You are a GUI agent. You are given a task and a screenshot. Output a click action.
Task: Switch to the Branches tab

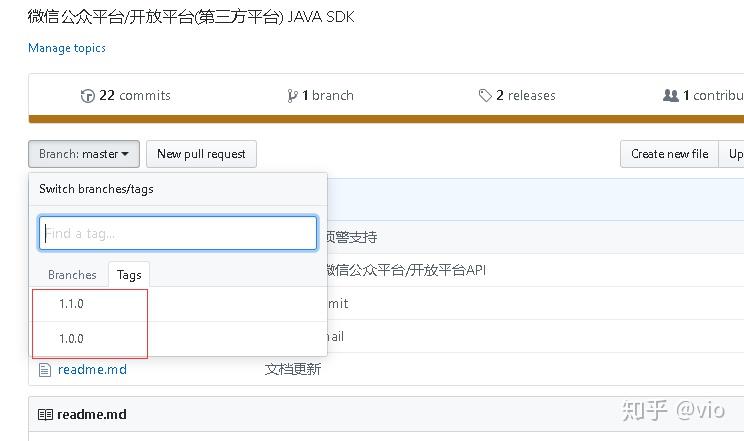click(72, 275)
